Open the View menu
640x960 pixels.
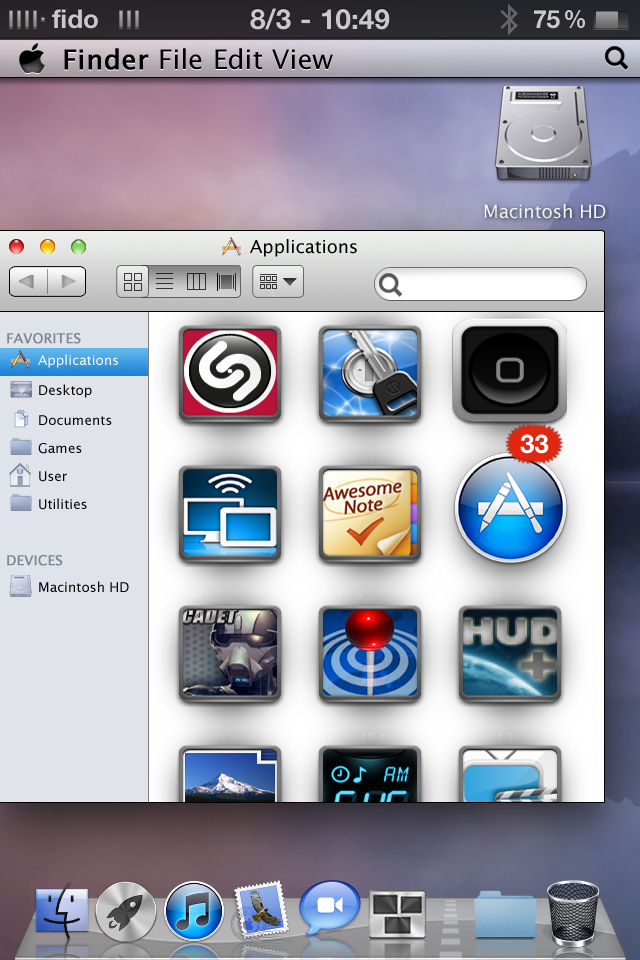[x=303, y=60]
